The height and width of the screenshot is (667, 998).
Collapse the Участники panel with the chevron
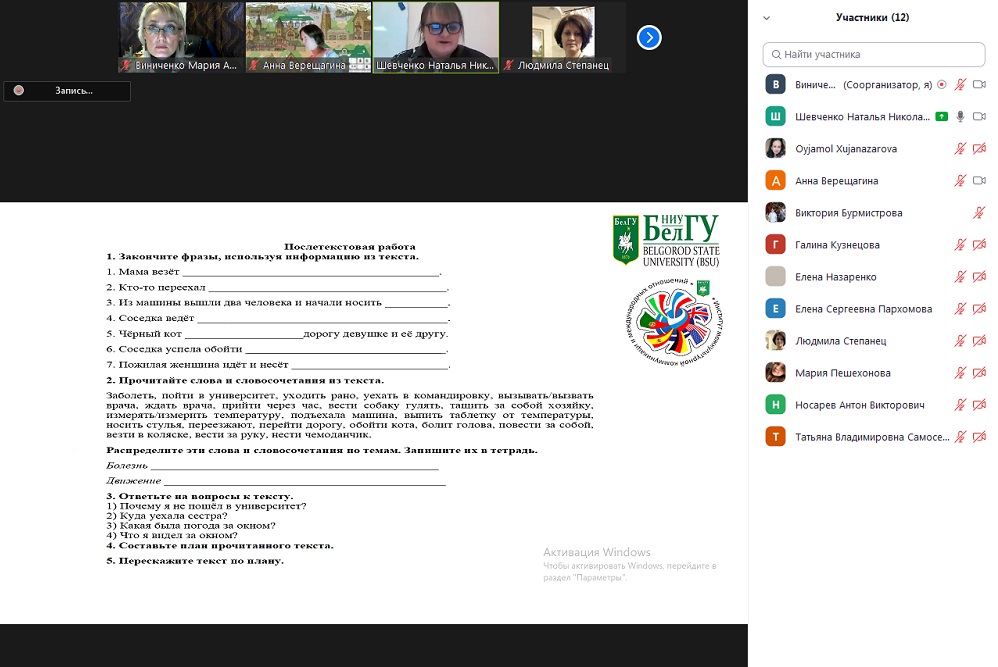[x=767, y=18]
